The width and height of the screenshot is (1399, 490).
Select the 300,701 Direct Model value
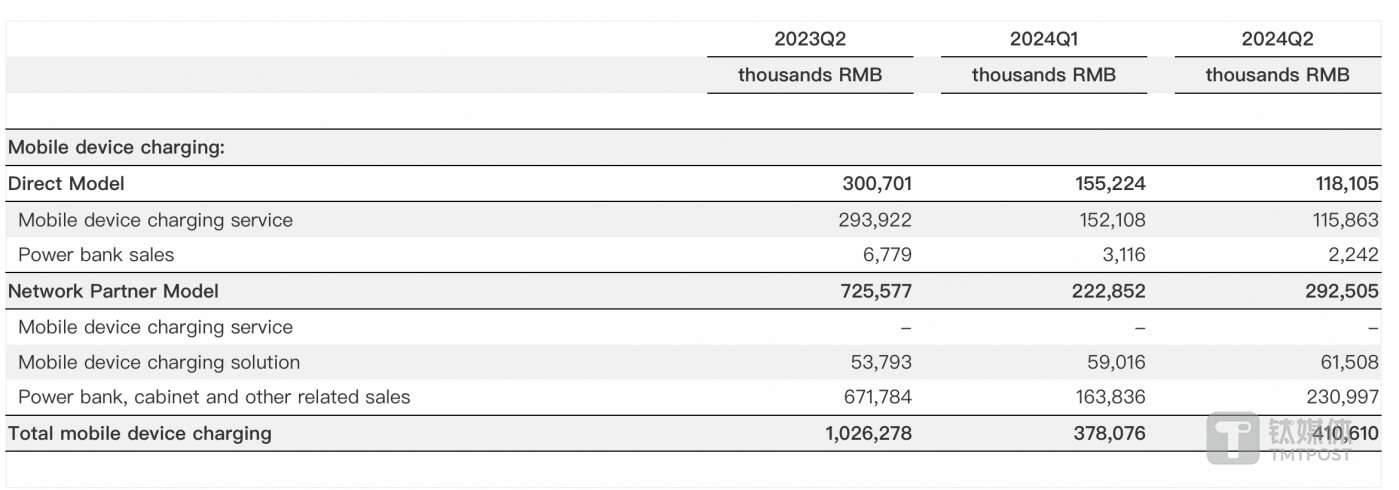(x=876, y=184)
